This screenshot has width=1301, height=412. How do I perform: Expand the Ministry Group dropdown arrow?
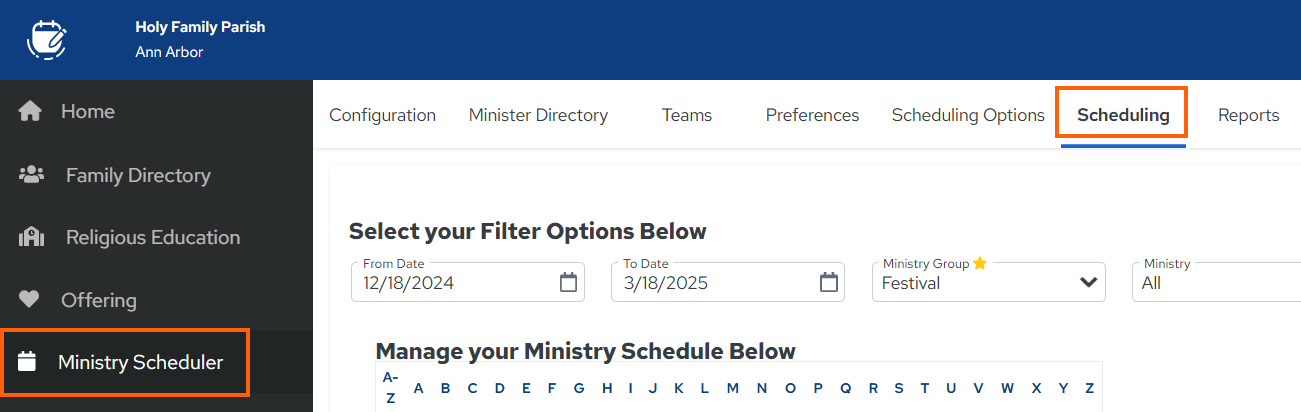(1089, 282)
